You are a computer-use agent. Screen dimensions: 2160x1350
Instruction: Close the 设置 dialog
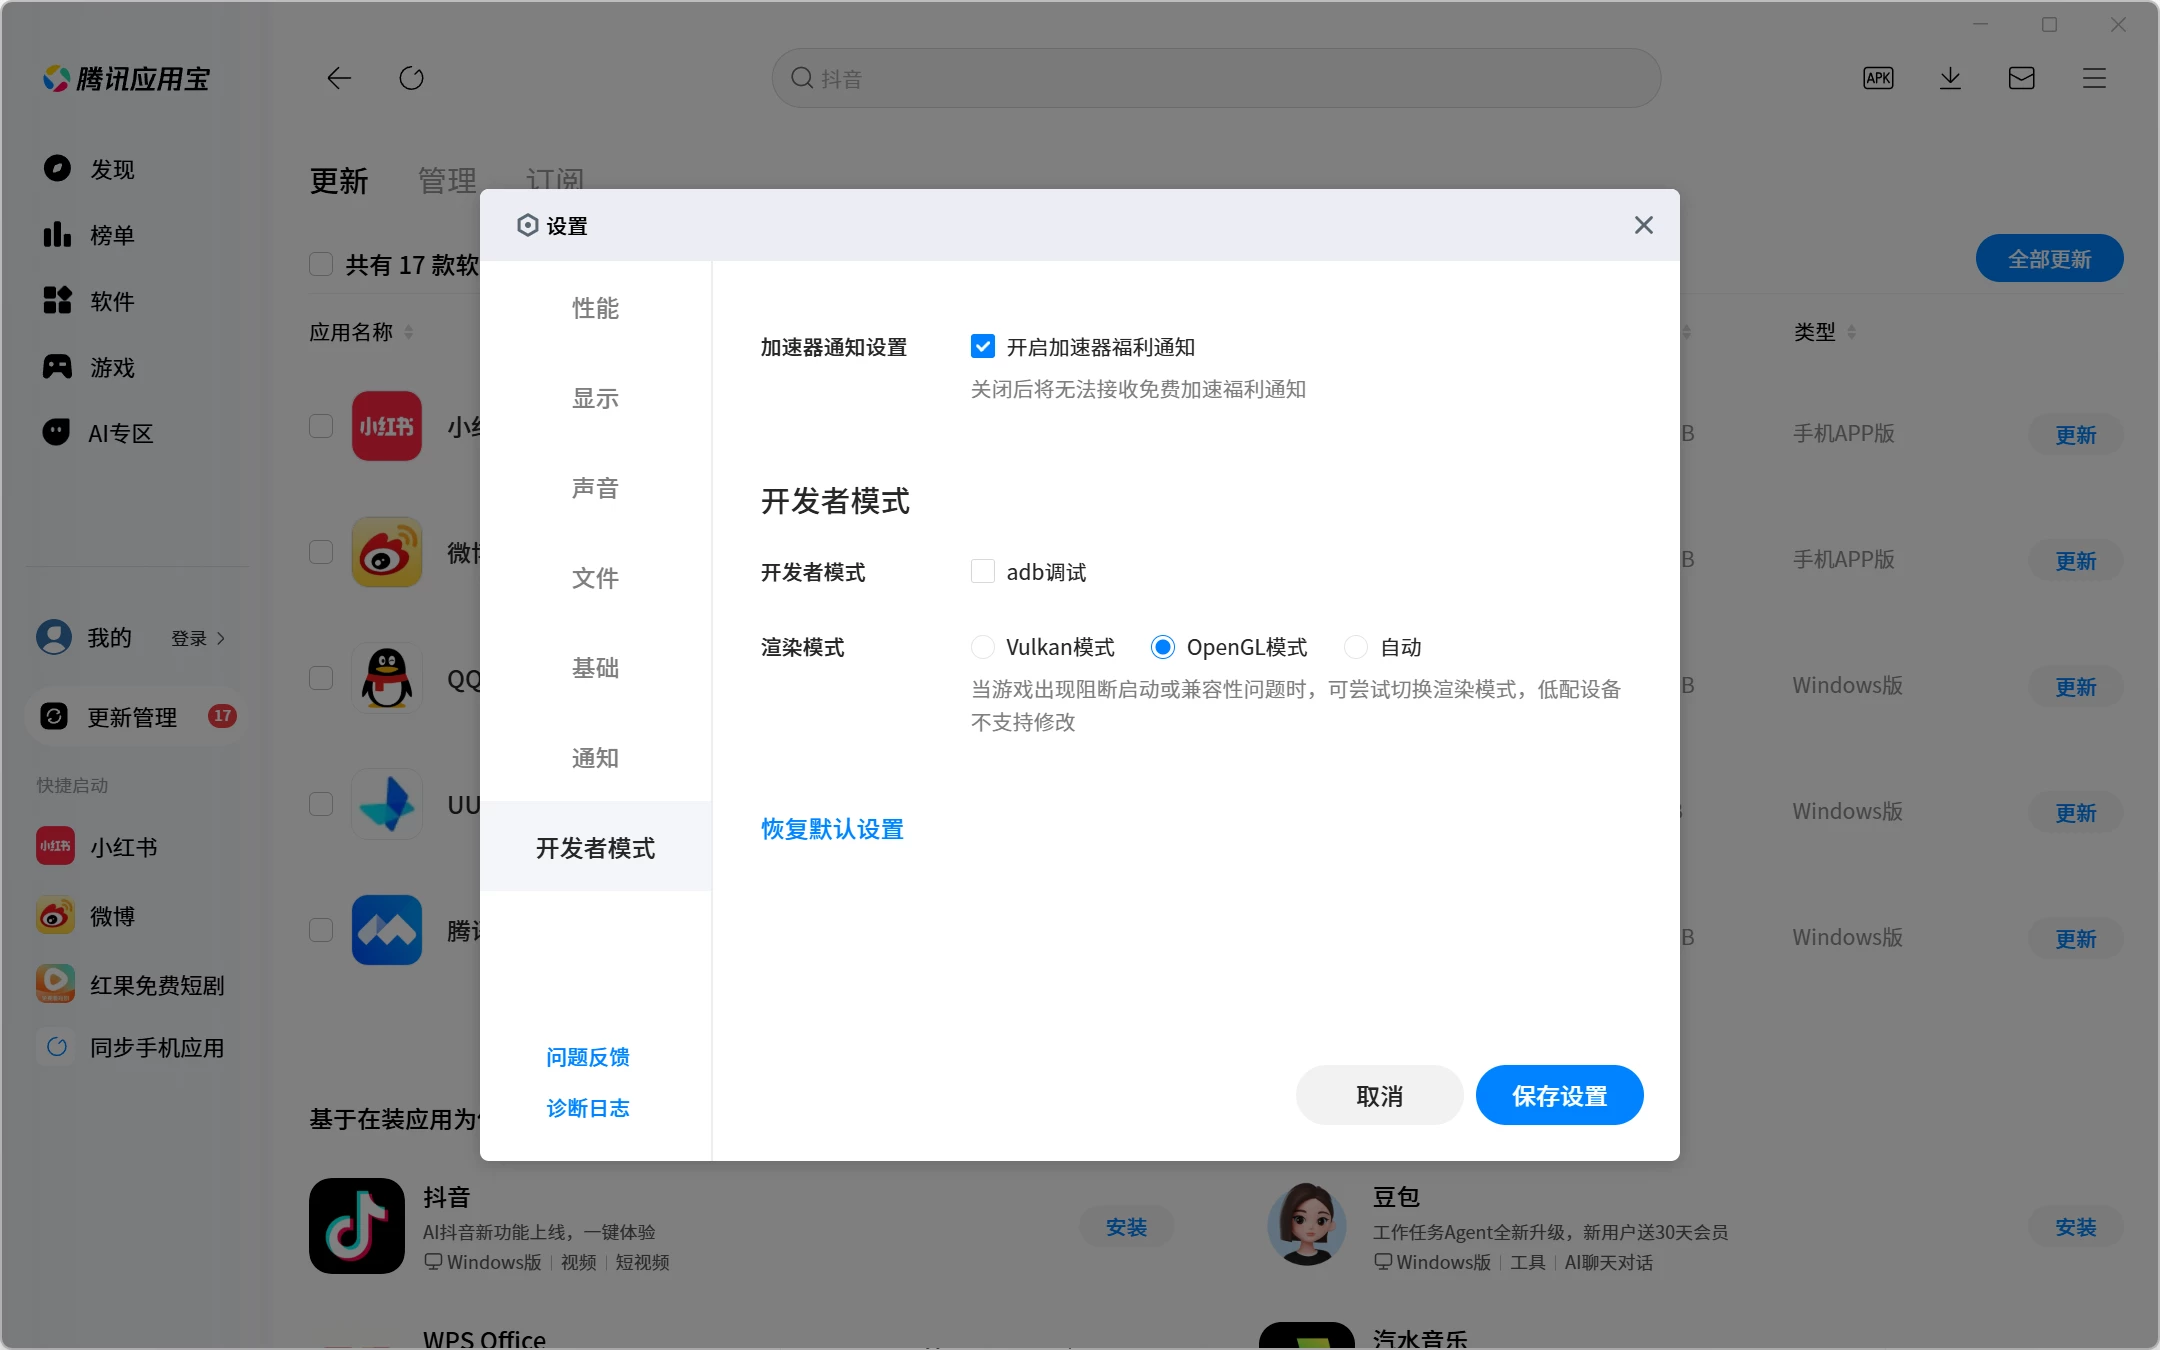click(x=1644, y=225)
